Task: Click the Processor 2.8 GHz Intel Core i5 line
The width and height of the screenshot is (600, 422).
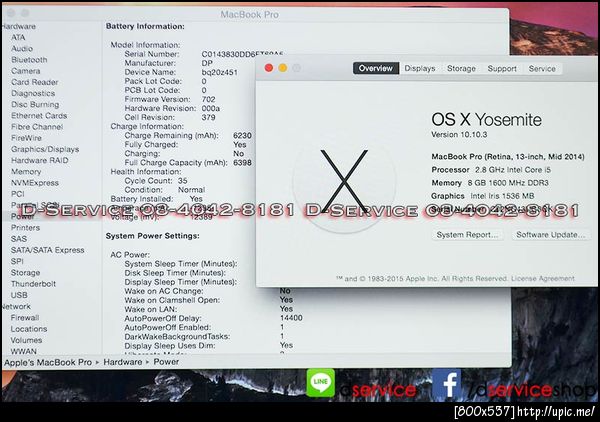Action: click(491, 169)
